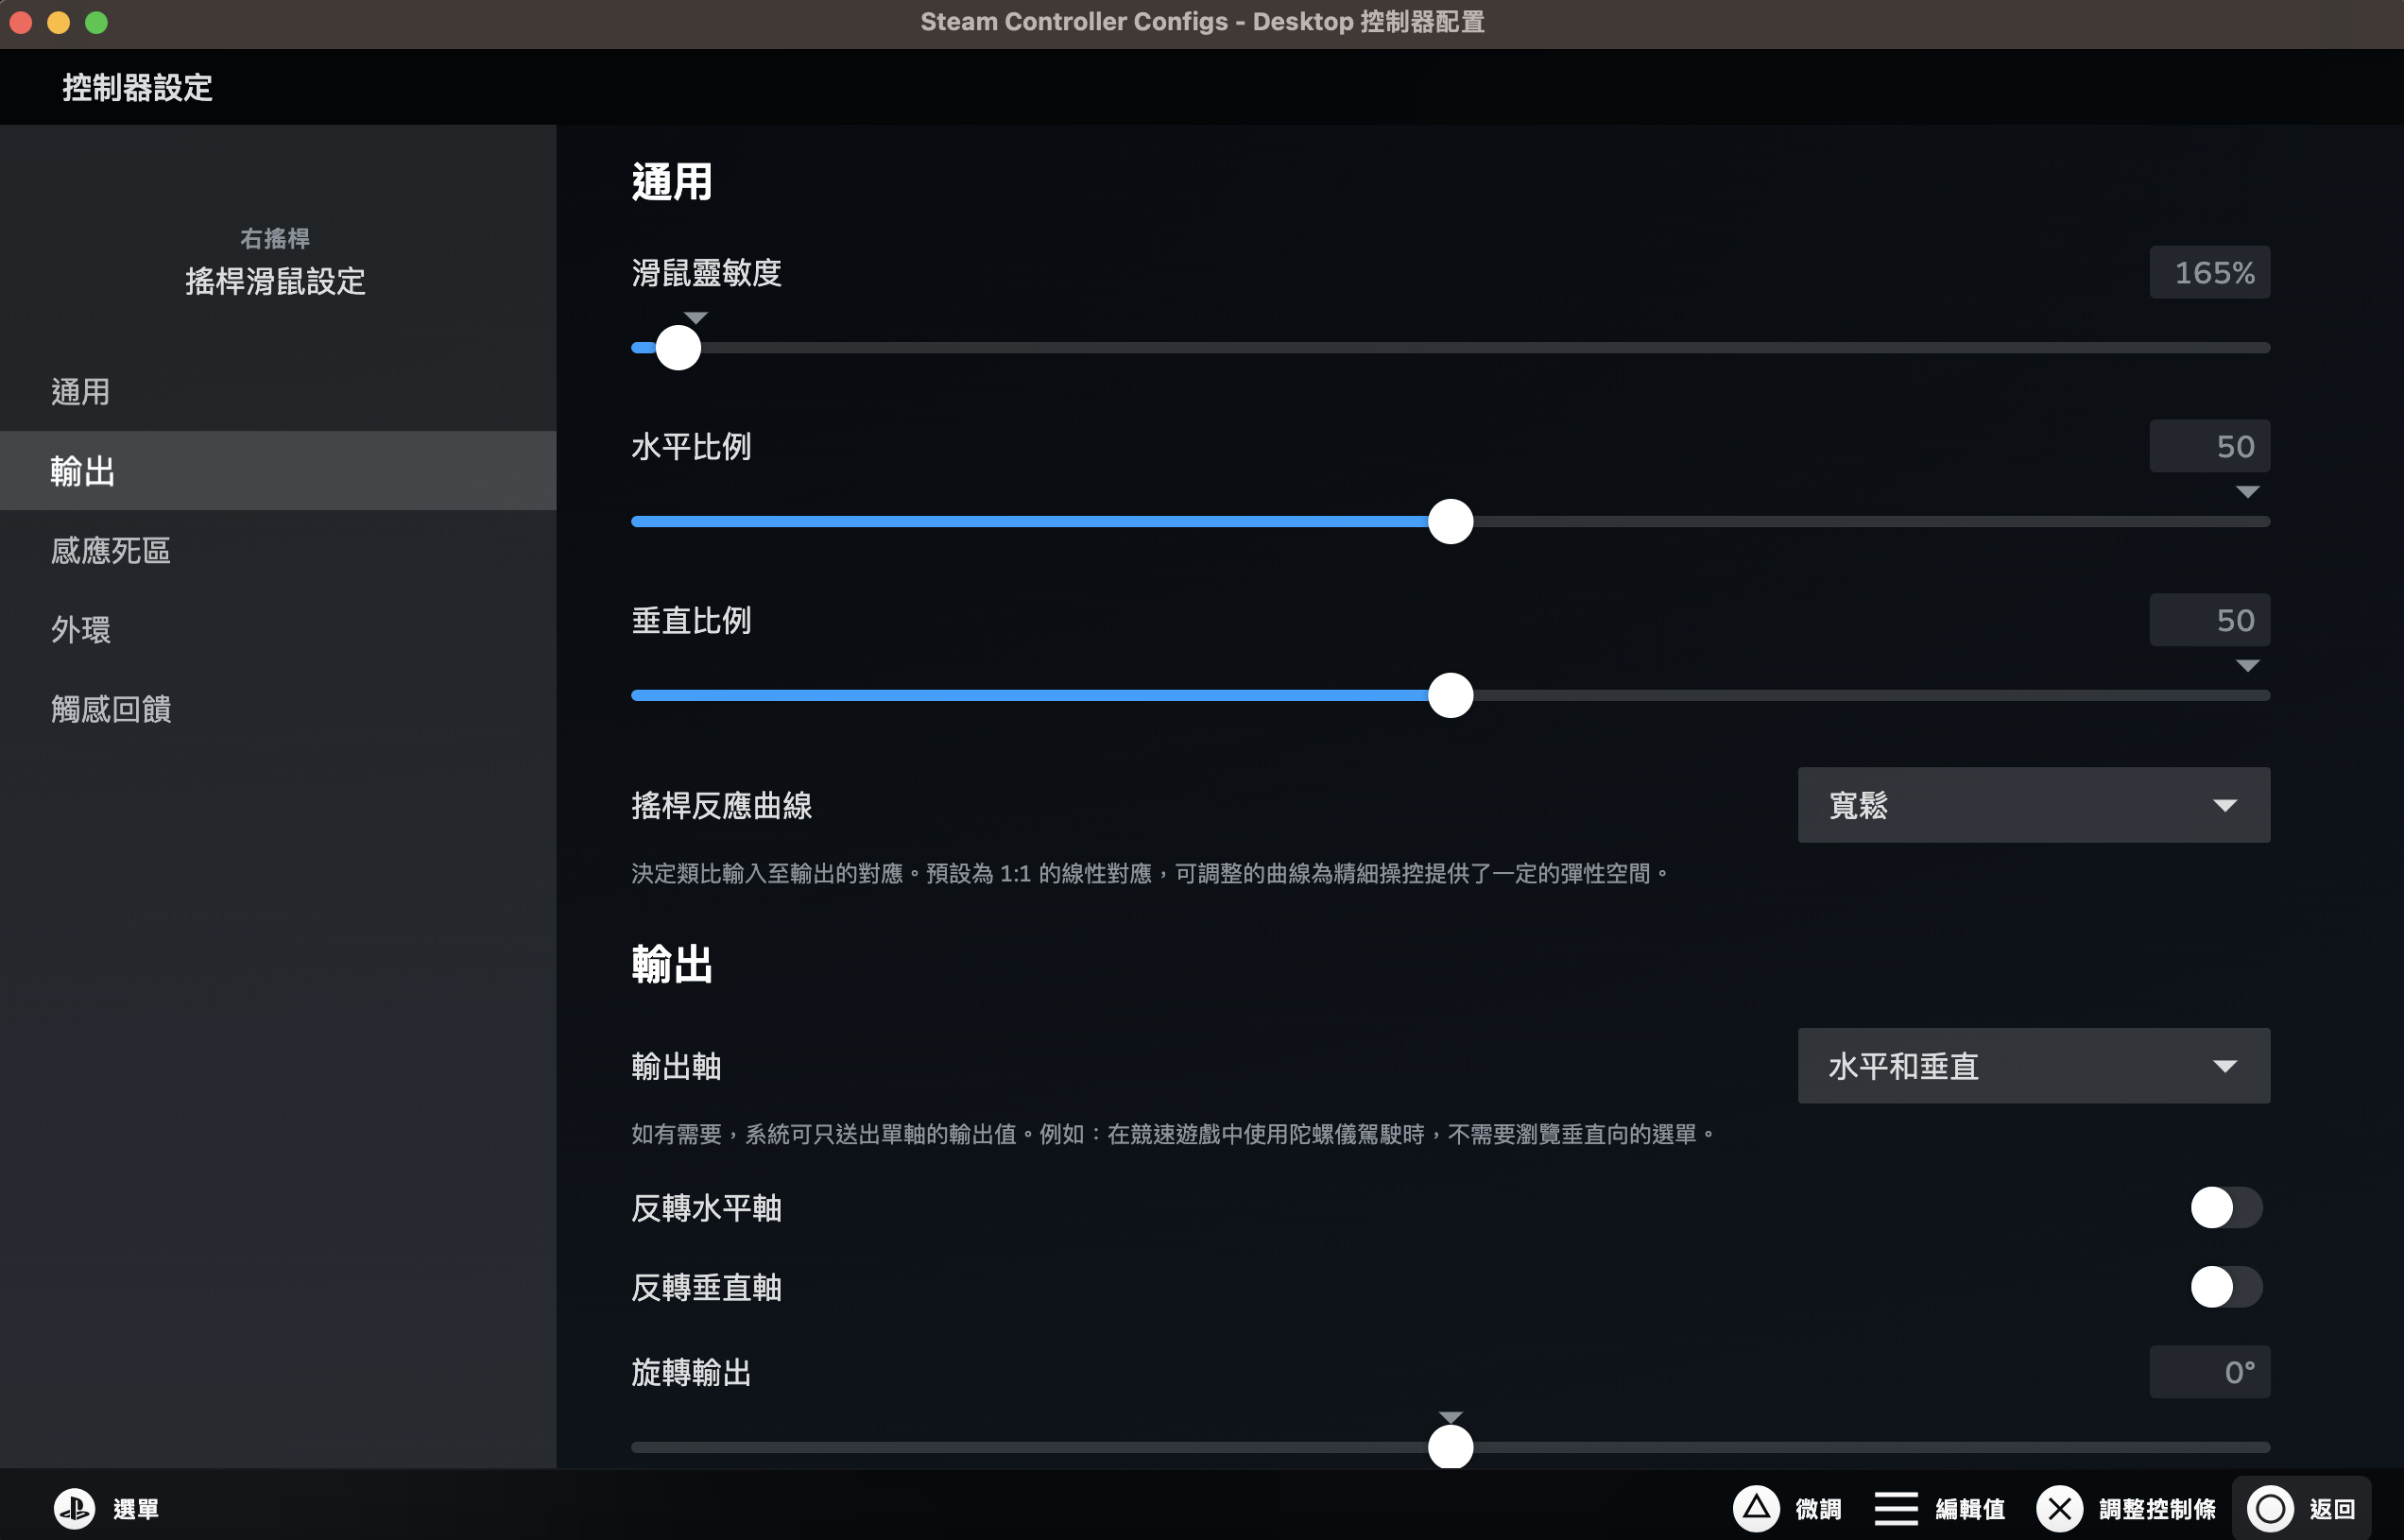
Task: Click the default marker above the 滑鼠靈敏度 slider
Action: tap(696, 318)
